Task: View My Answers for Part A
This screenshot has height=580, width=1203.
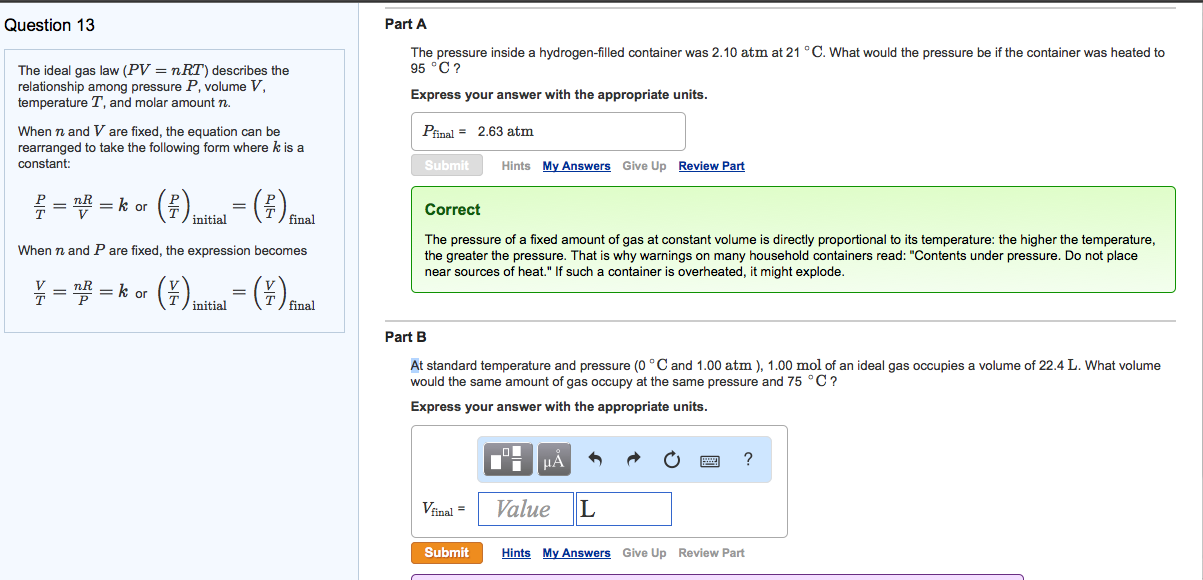Action: pyautogui.click(x=576, y=165)
